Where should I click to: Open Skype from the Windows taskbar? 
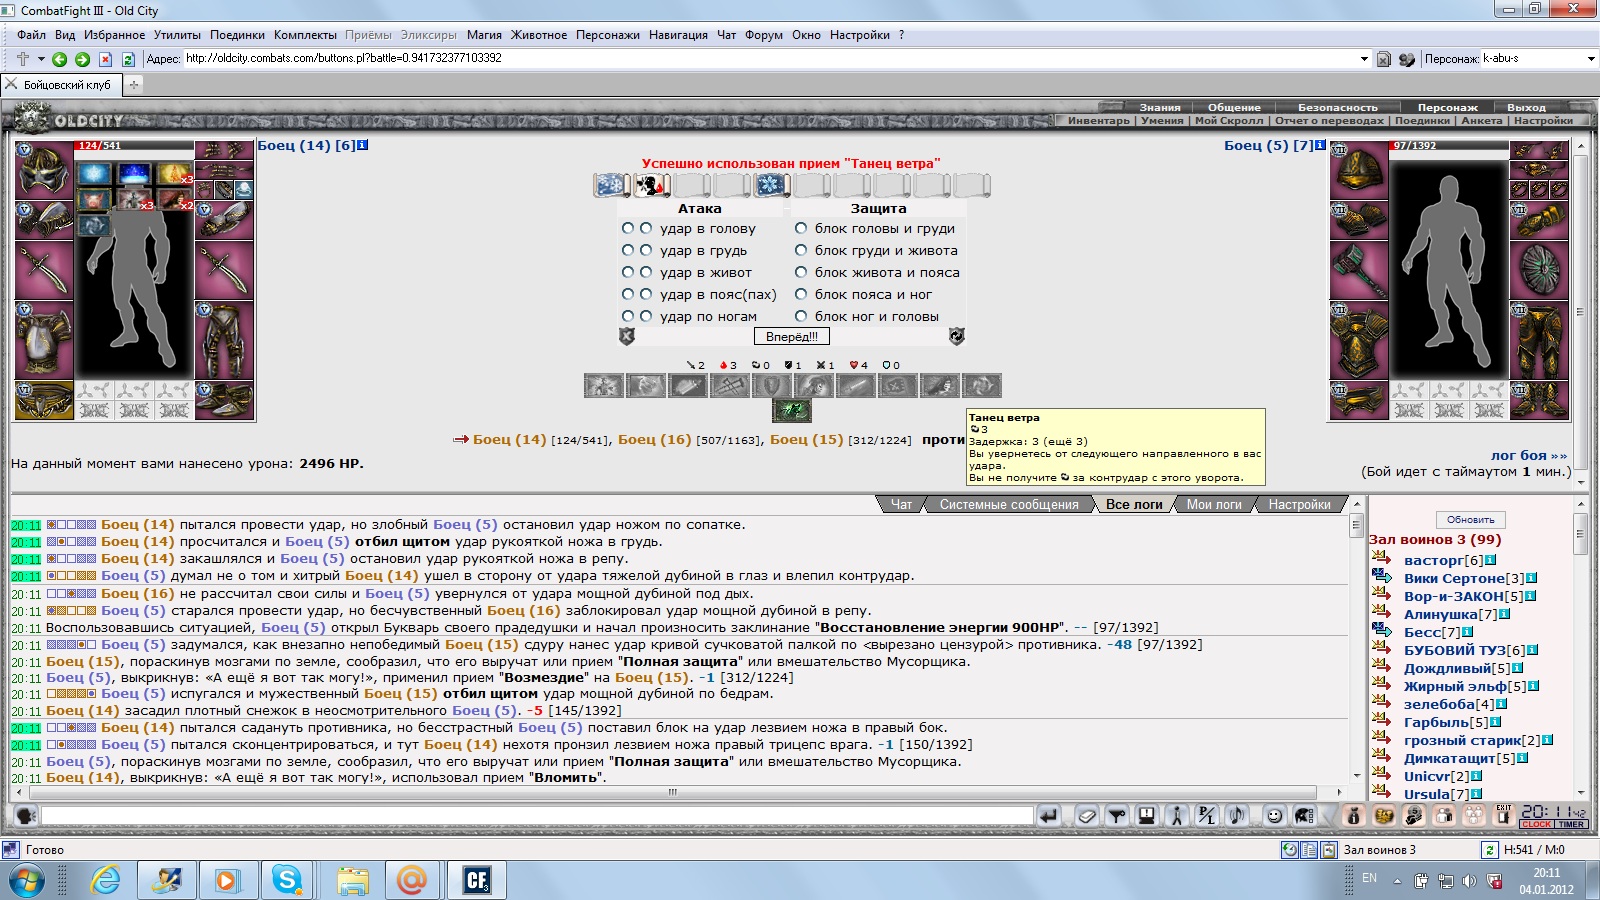coord(288,880)
